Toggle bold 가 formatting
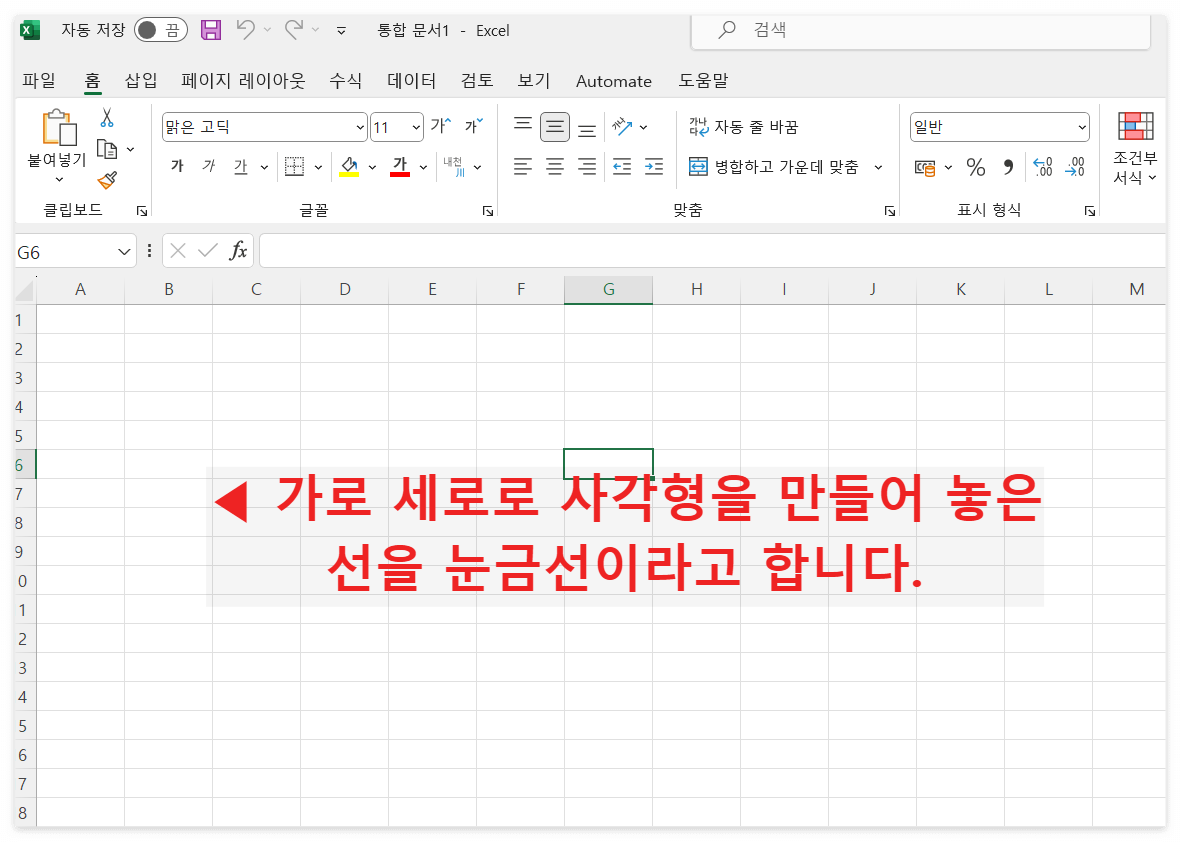The height and width of the screenshot is (842, 1181). pos(177,166)
